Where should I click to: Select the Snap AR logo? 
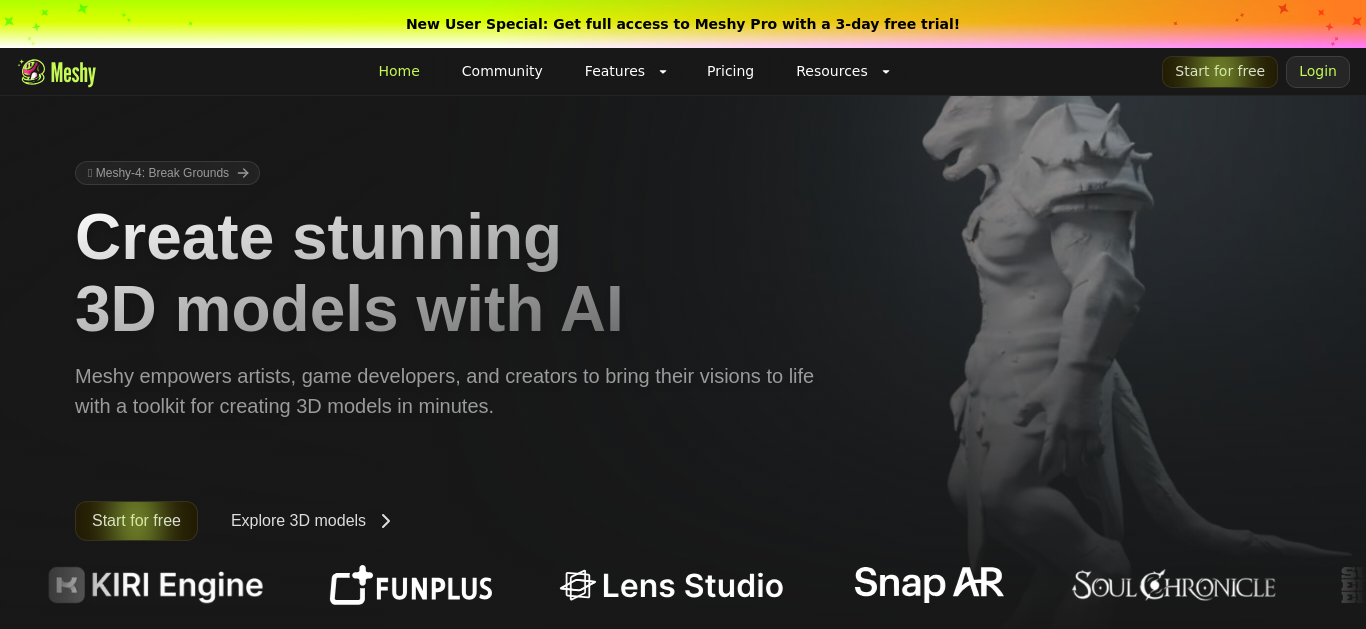[x=929, y=583]
